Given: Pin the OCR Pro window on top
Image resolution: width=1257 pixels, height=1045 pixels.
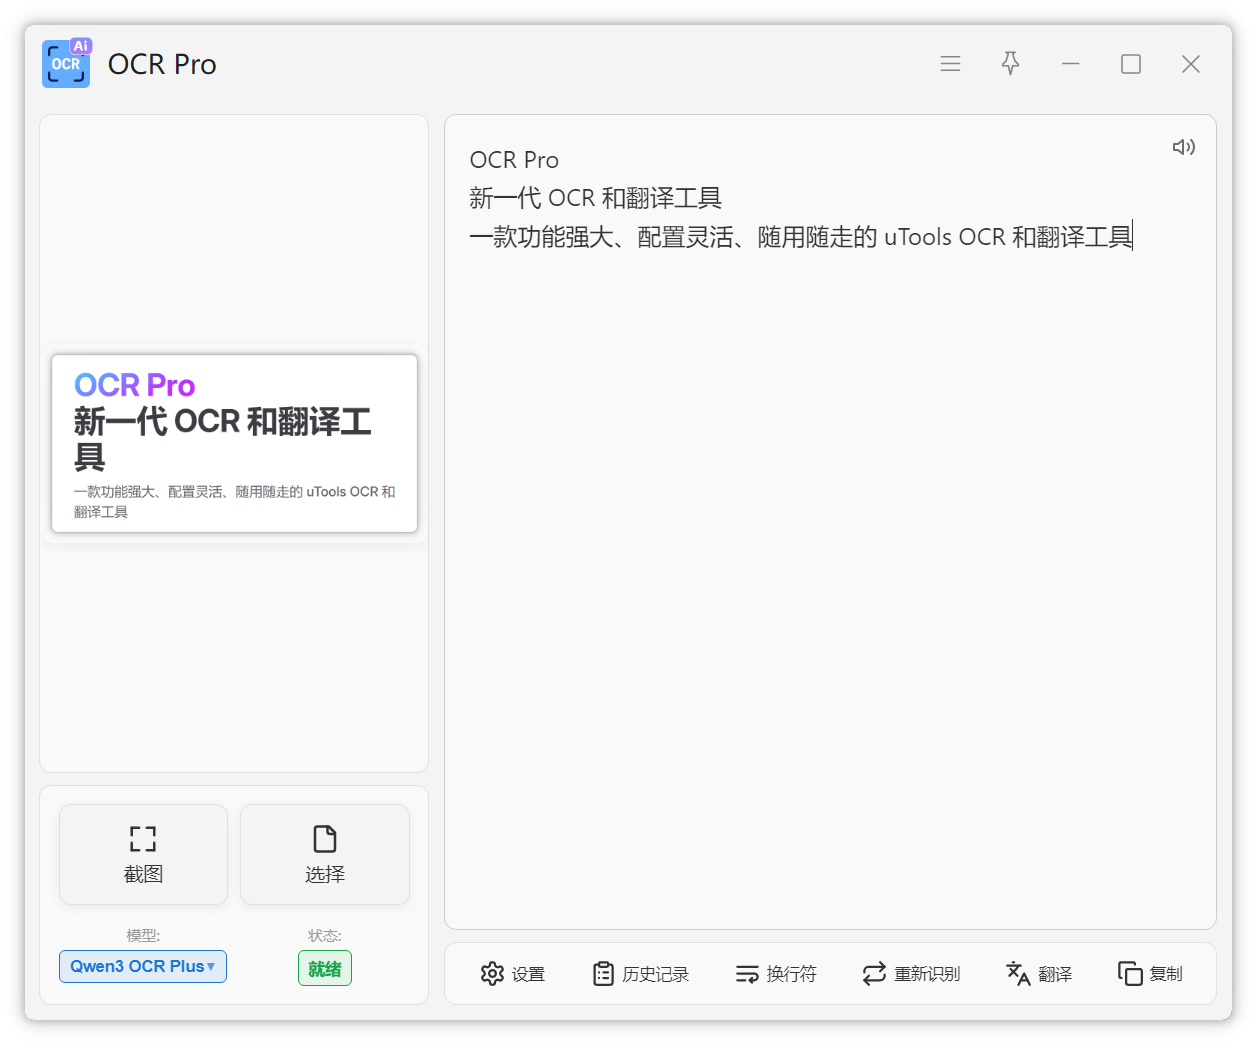Looking at the screenshot, I should (x=1010, y=64).
